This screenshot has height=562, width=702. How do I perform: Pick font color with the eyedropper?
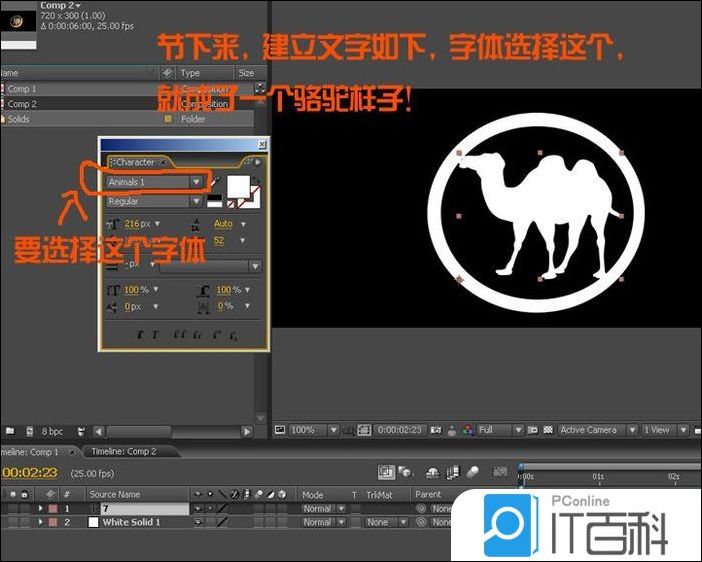tap(217, 181)
